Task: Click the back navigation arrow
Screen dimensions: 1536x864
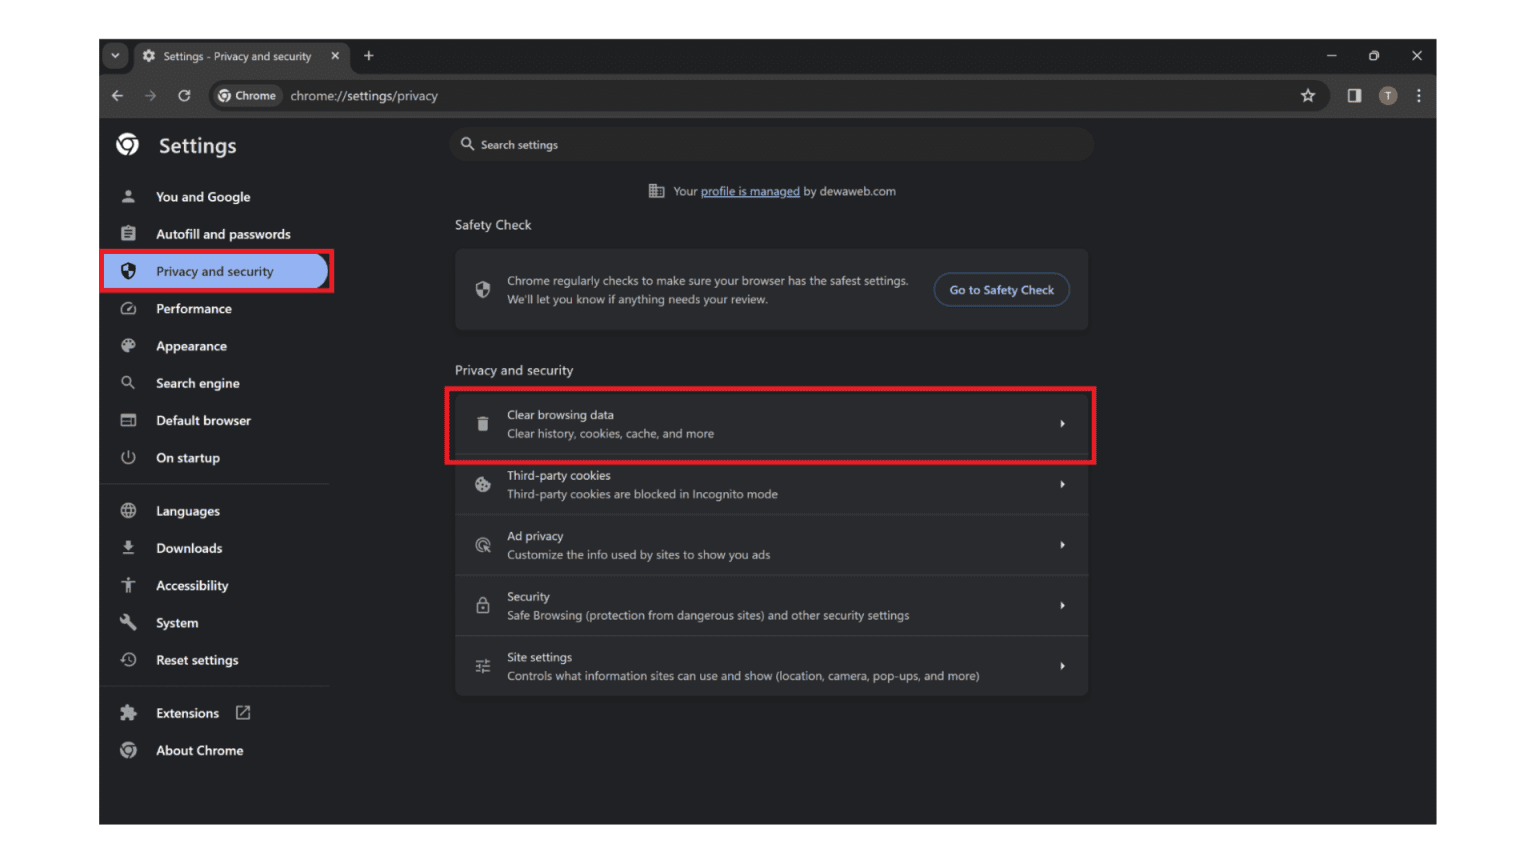Action: point(118,96)
